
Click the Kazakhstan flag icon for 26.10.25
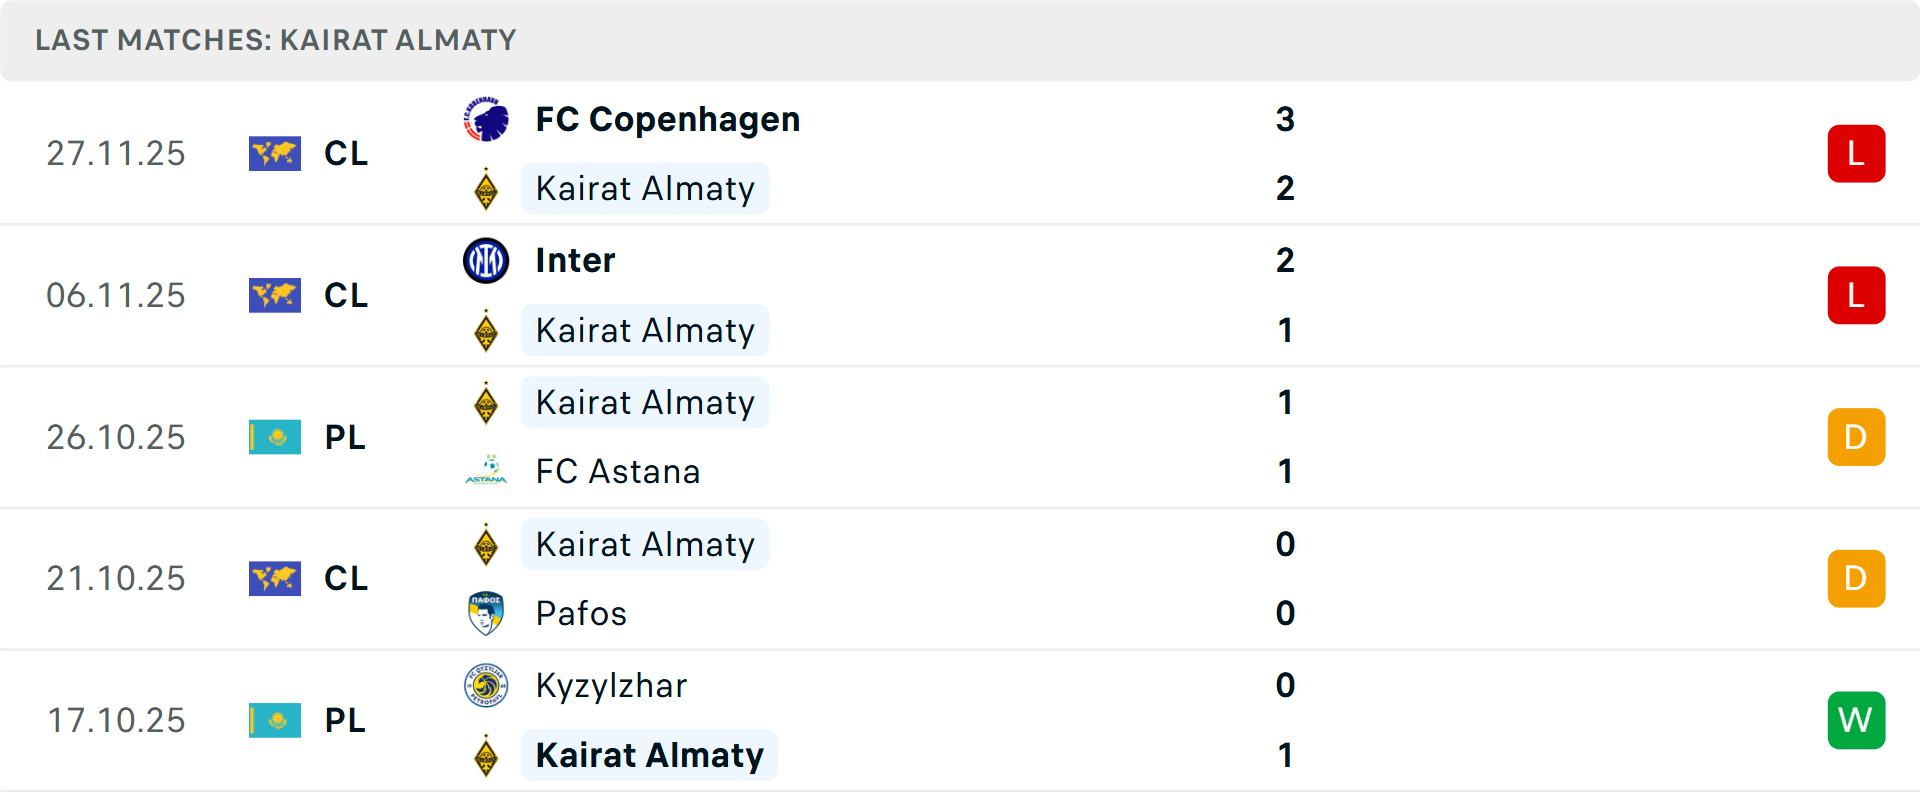[275, 437]
